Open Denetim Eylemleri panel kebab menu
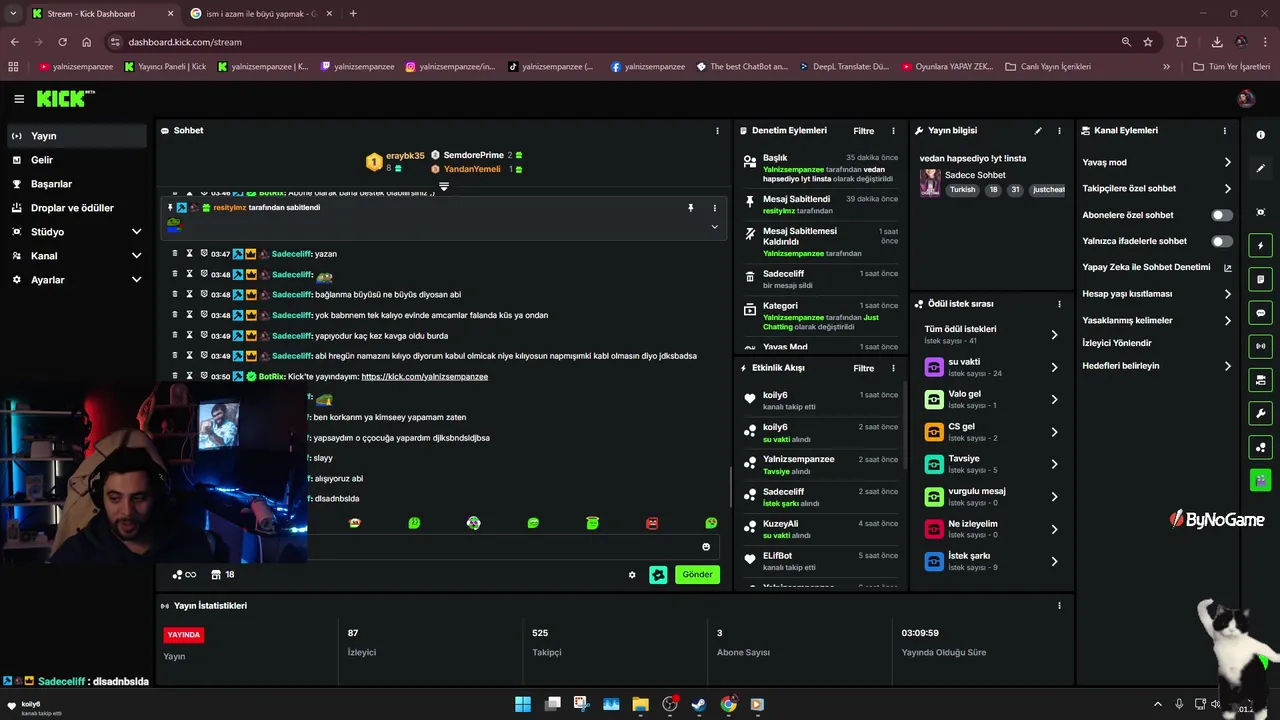This screenshot has height=720, width=1280. (893, 131)
